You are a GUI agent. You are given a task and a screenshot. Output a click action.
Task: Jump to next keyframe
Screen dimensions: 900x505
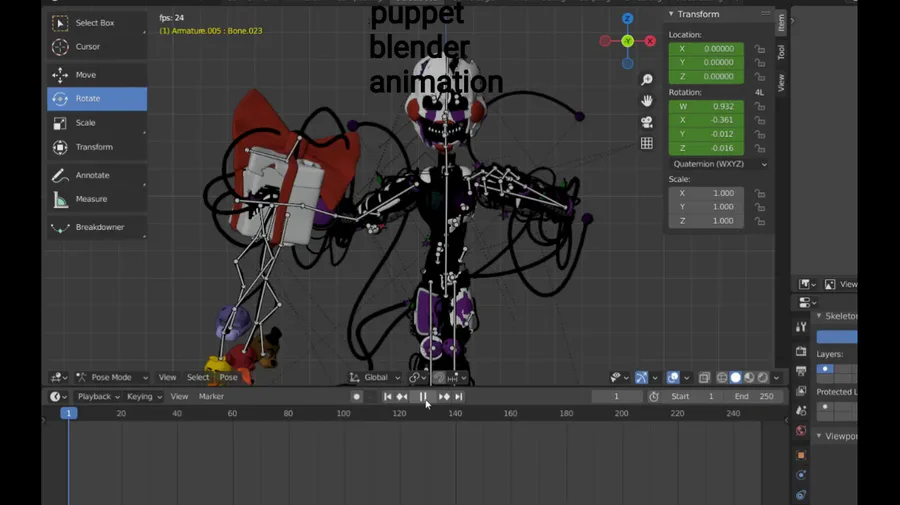(444, 397)
